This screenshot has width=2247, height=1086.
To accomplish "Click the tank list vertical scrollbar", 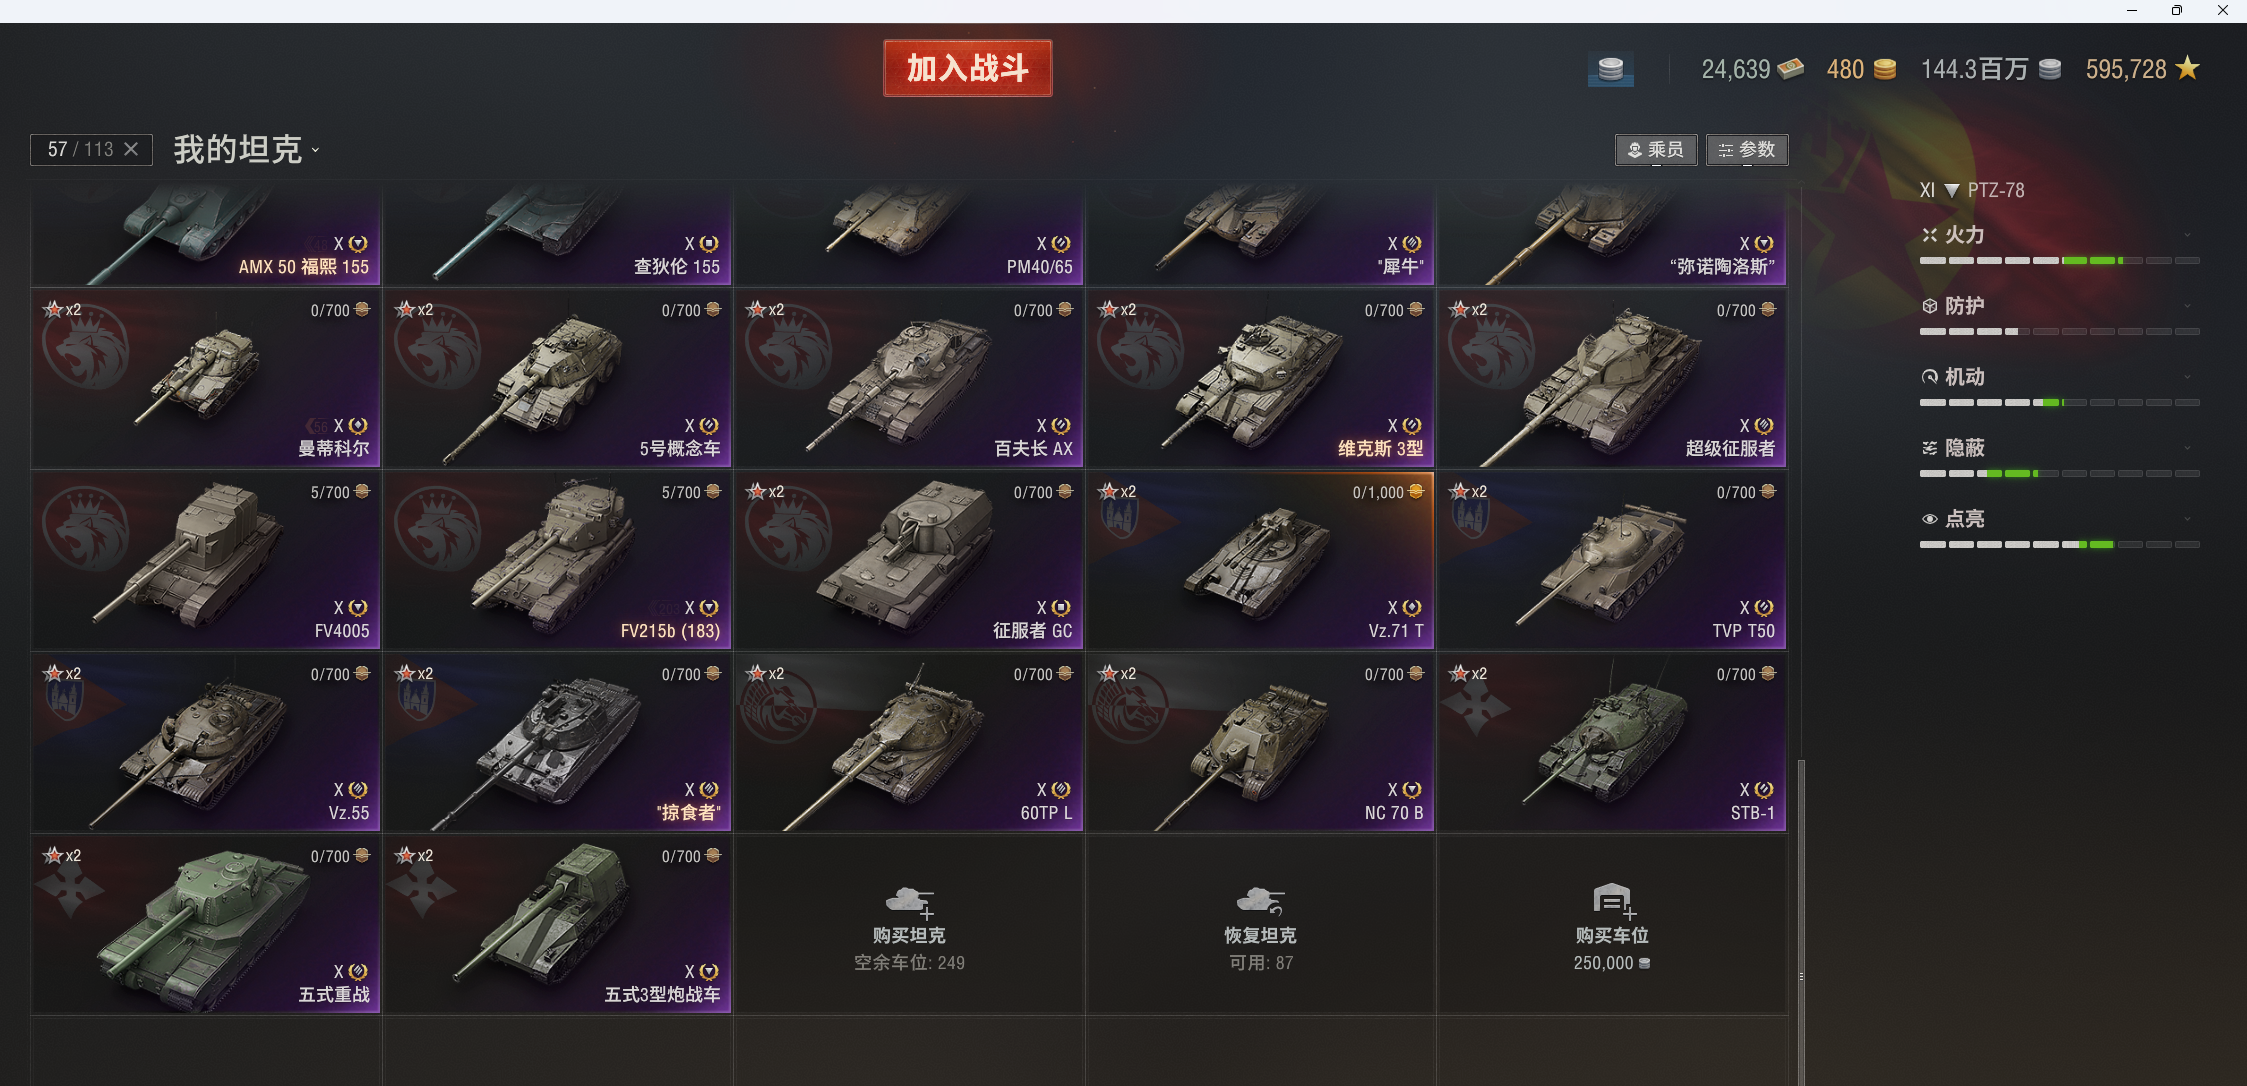I will (x=1801, y=920).
